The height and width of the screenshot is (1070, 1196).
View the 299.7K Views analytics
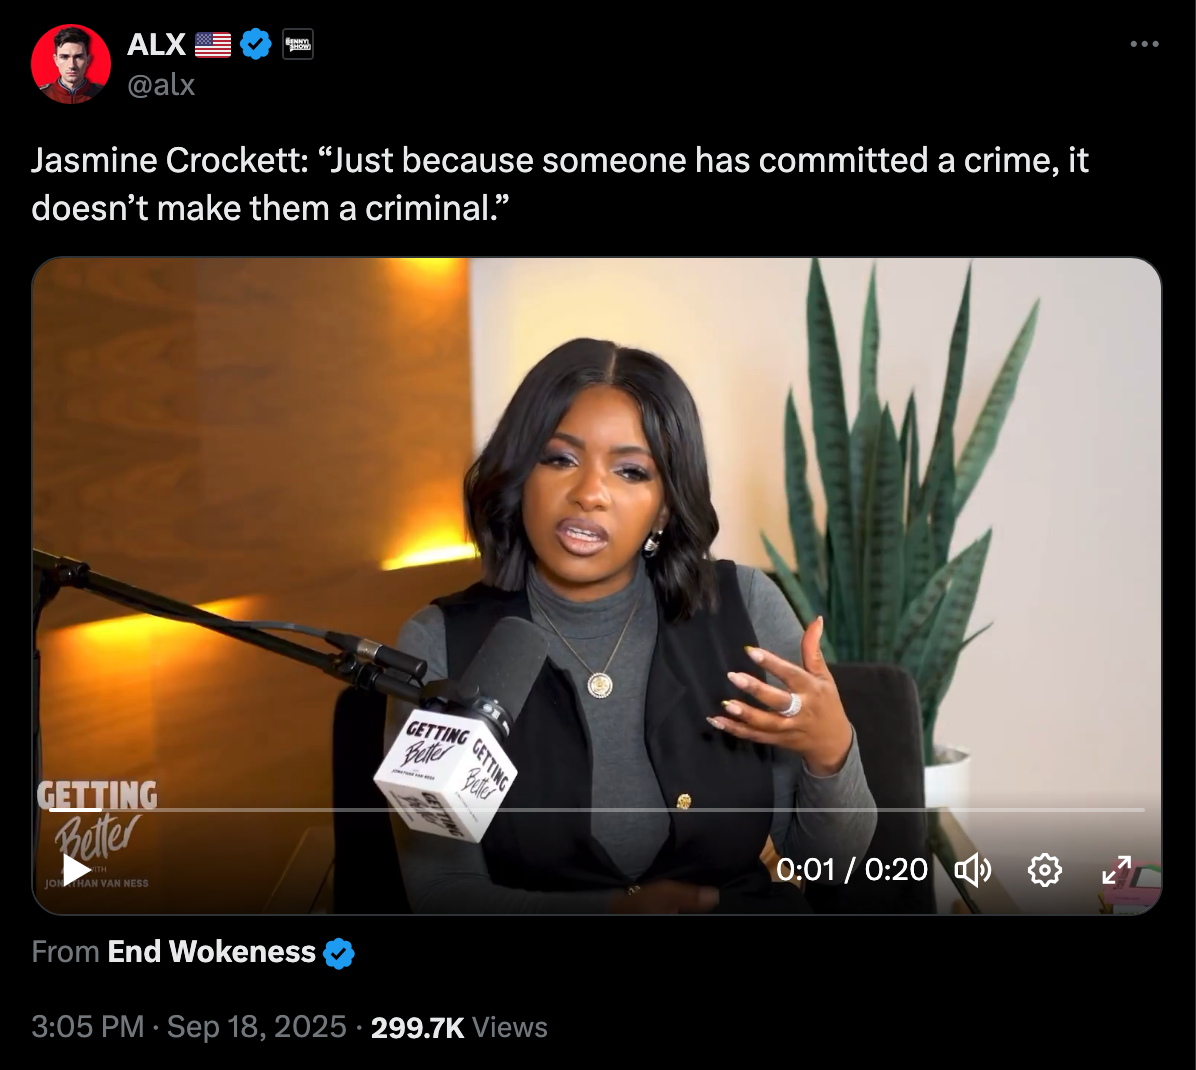click(459, 1027)
